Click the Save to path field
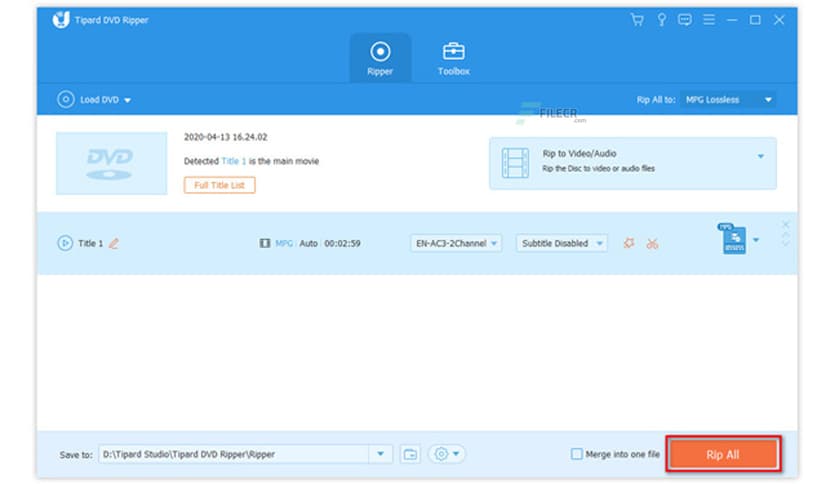Image resolution: width=836 pixels, height=484 pixels. pos(234,454)
